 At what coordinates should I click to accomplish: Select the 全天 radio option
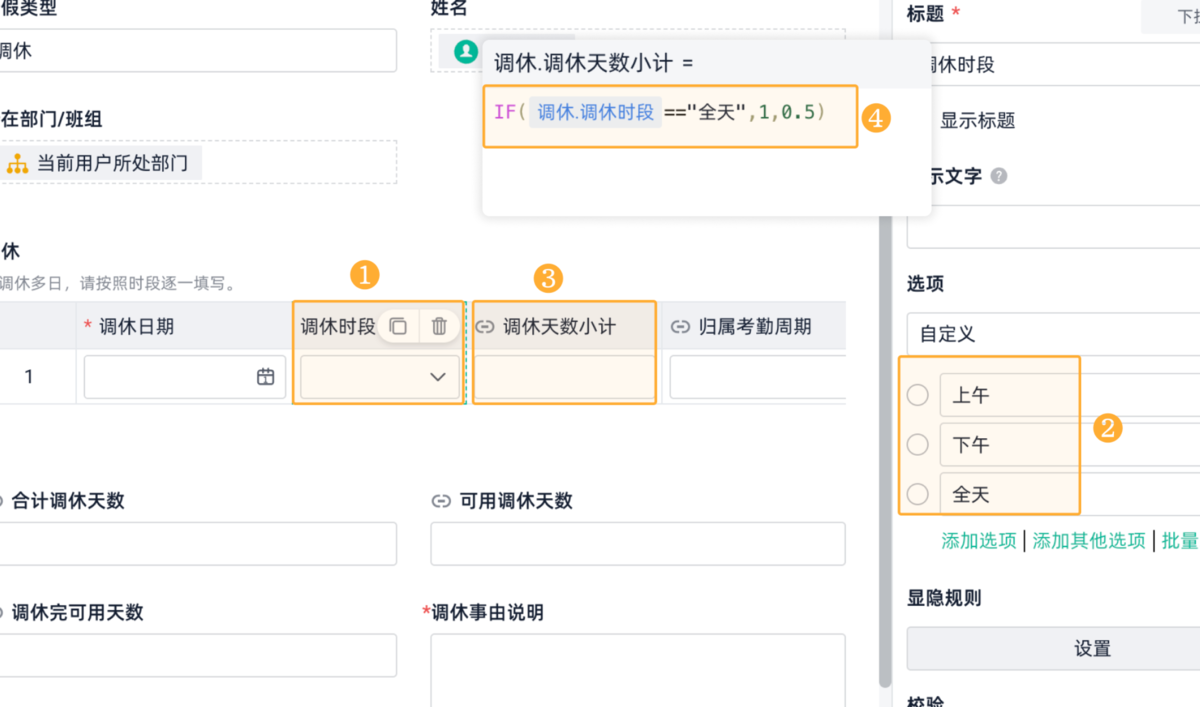click(x=917, y=493)
